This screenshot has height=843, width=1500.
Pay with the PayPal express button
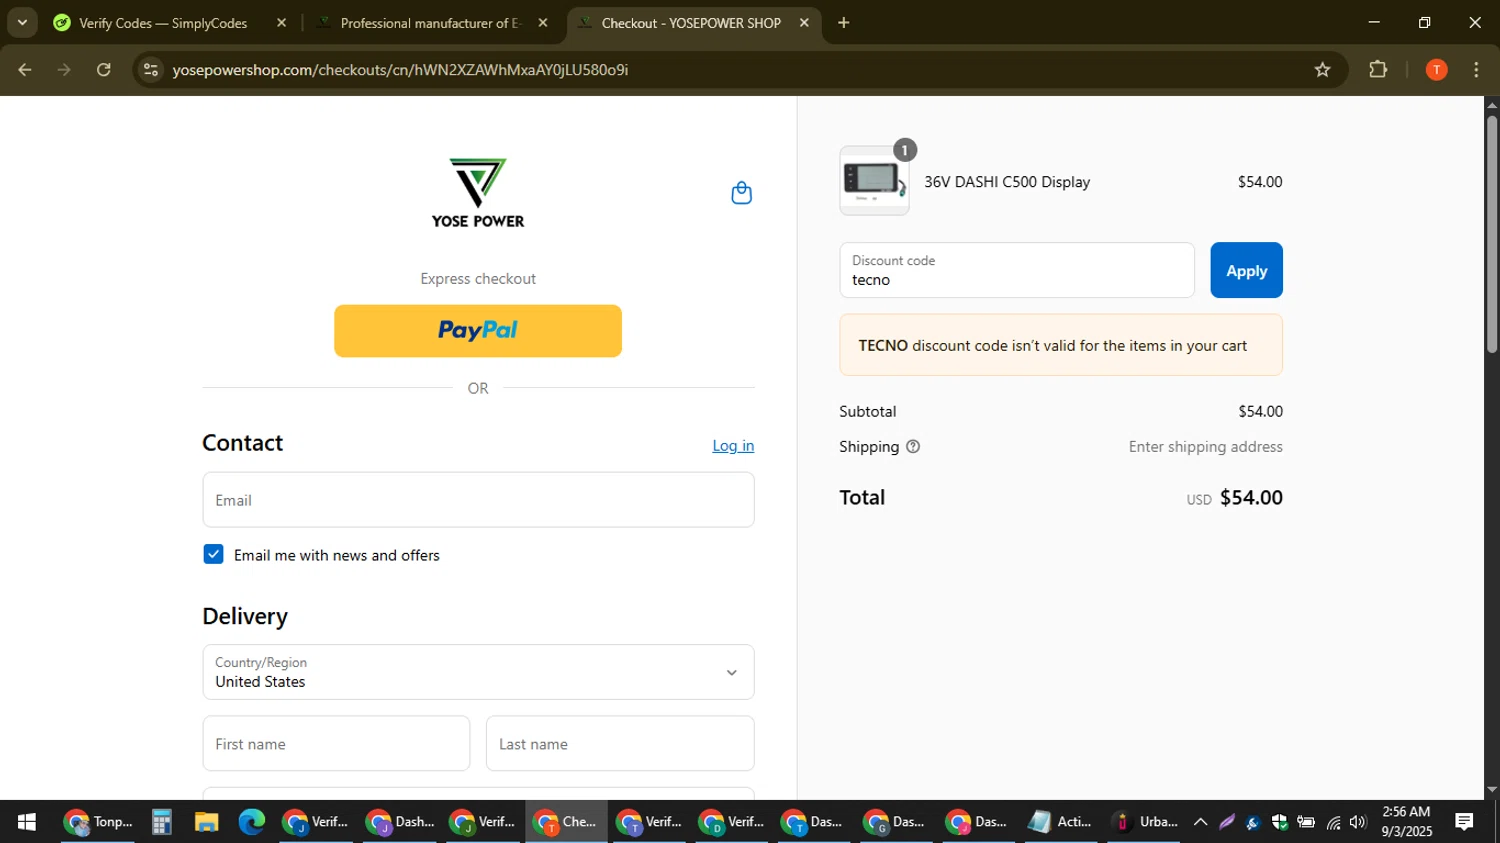tap(478, 331)
